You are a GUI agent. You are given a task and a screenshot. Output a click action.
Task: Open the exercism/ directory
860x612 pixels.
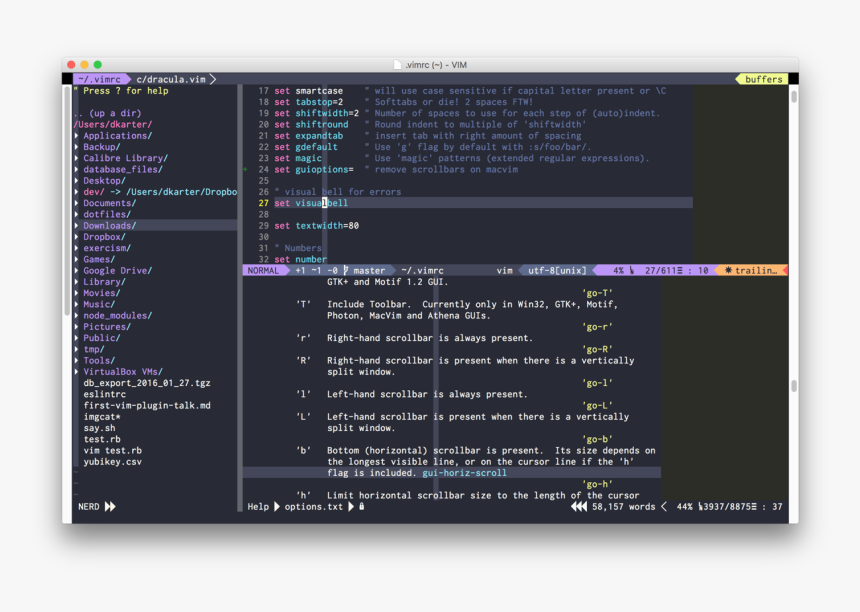(x=107, y=248)
